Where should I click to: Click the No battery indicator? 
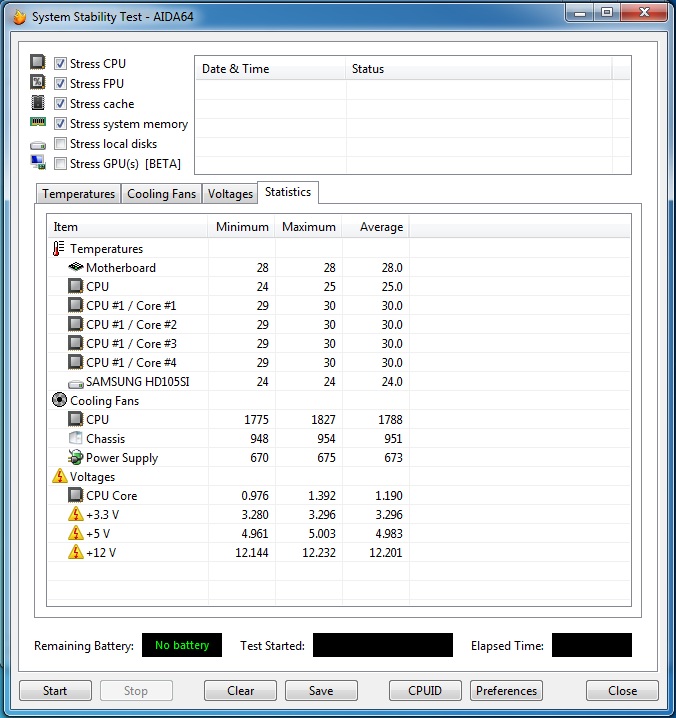(182, 645)
